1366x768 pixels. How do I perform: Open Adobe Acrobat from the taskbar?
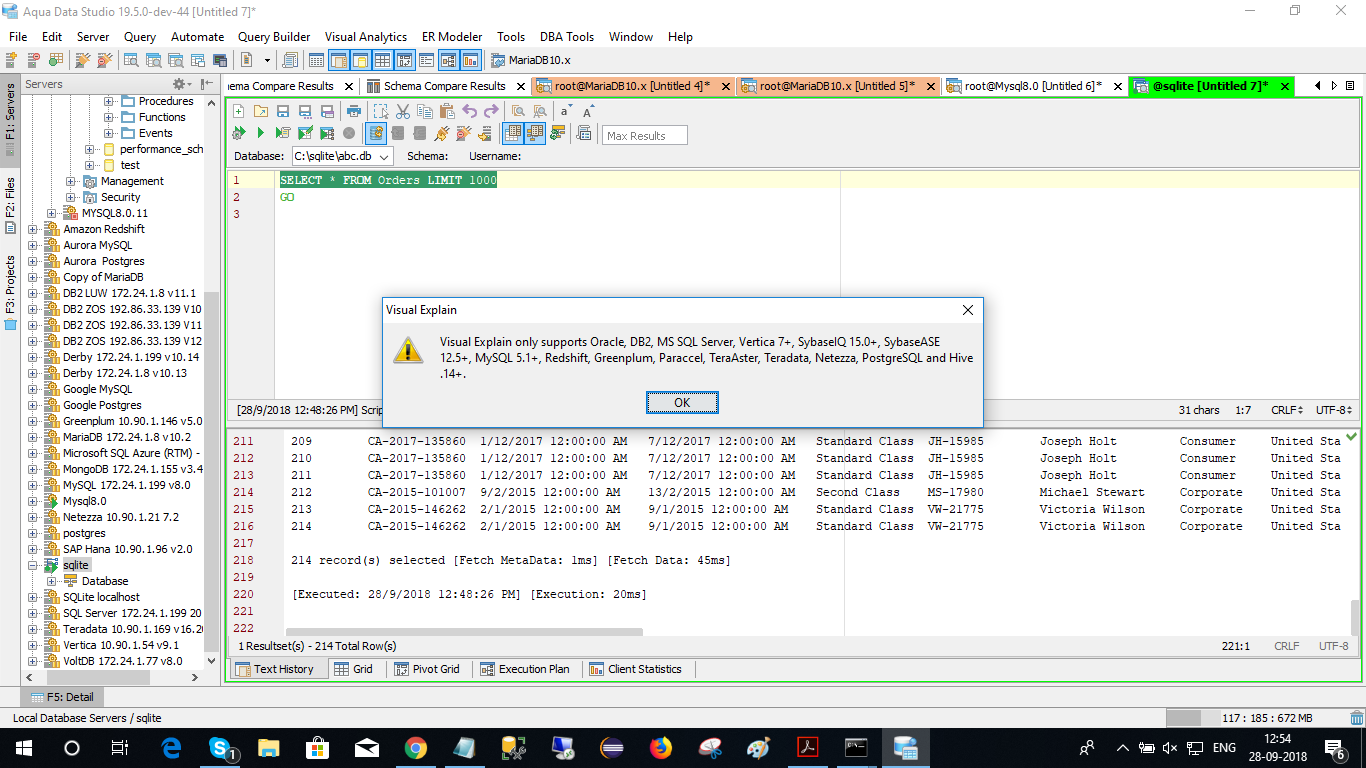click(x=808, y=748)
